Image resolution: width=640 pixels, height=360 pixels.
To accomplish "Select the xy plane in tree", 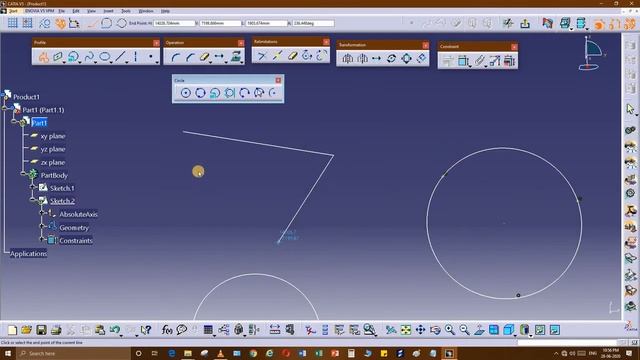I will 53,136.
